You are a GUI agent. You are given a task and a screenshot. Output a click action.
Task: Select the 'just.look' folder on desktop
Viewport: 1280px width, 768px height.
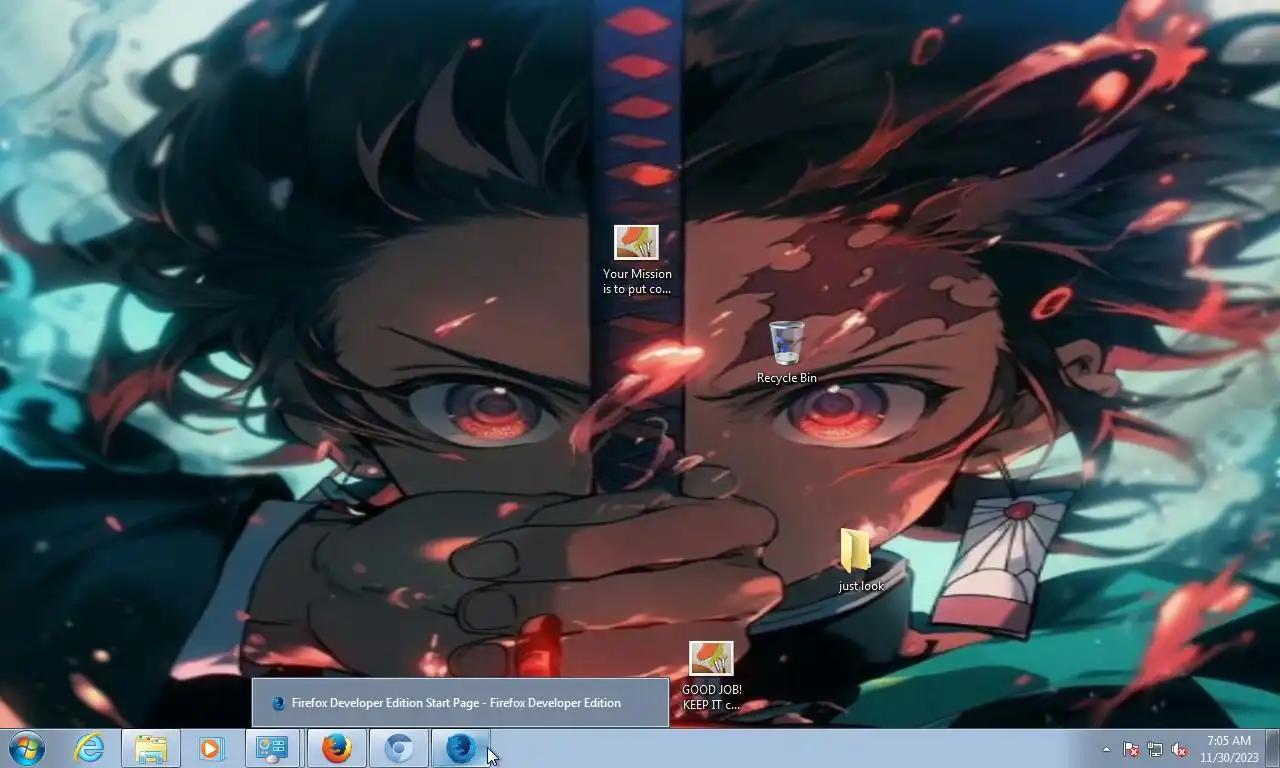tap(860, 561)
